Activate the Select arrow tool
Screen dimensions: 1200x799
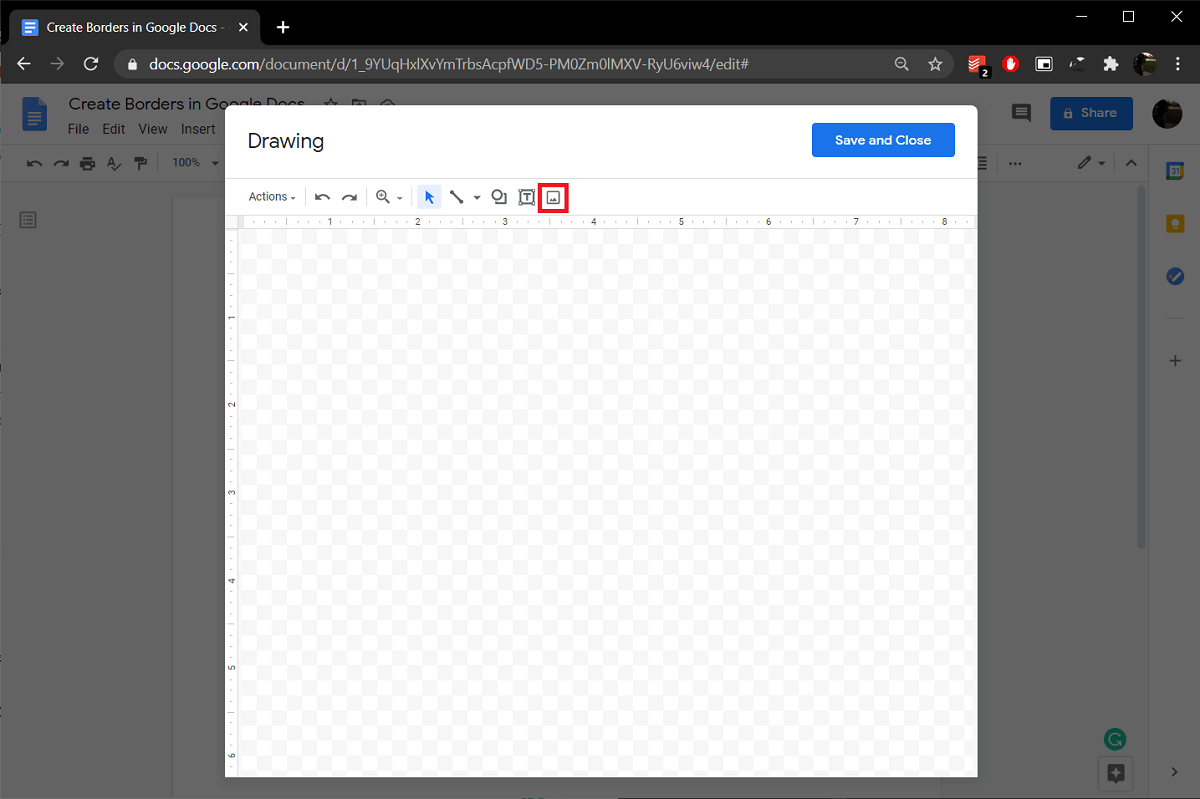coord(429,197)
